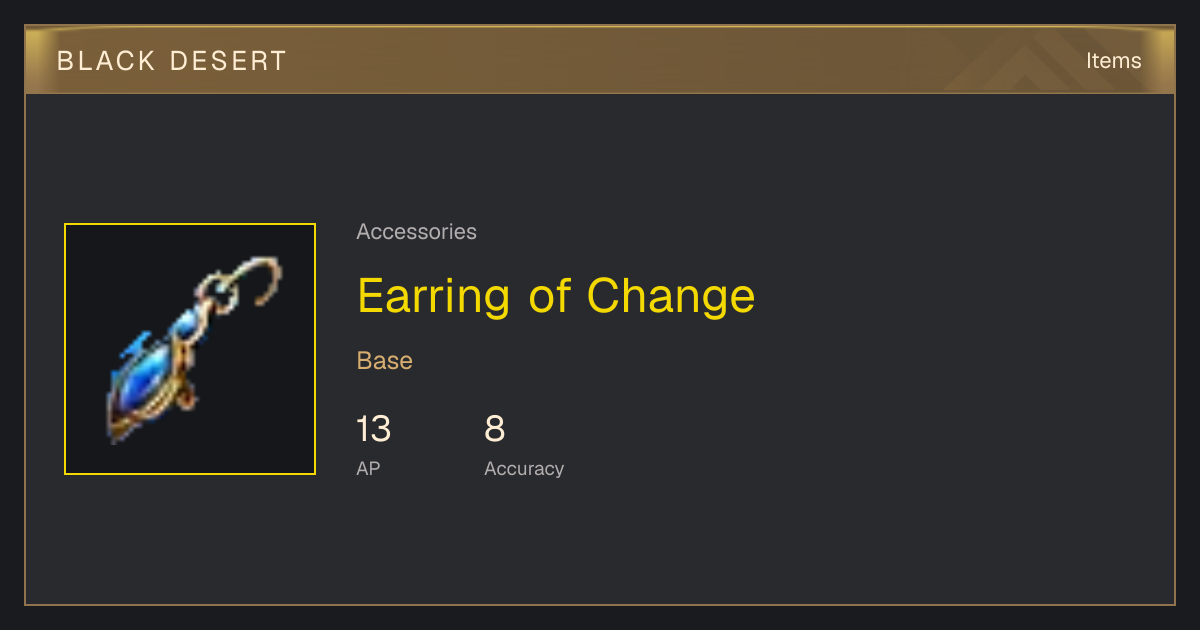Select the Base enhancement label
The image size is (1200, 630).
coord(385,361)
